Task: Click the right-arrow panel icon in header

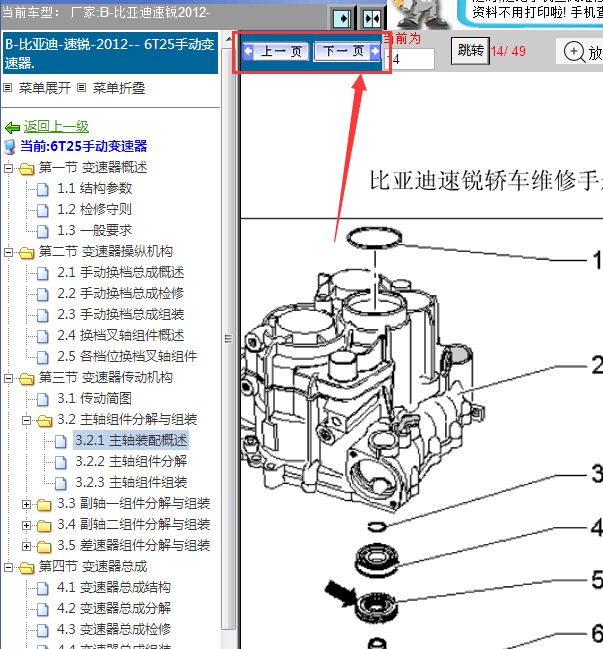Action: (344, 19)
